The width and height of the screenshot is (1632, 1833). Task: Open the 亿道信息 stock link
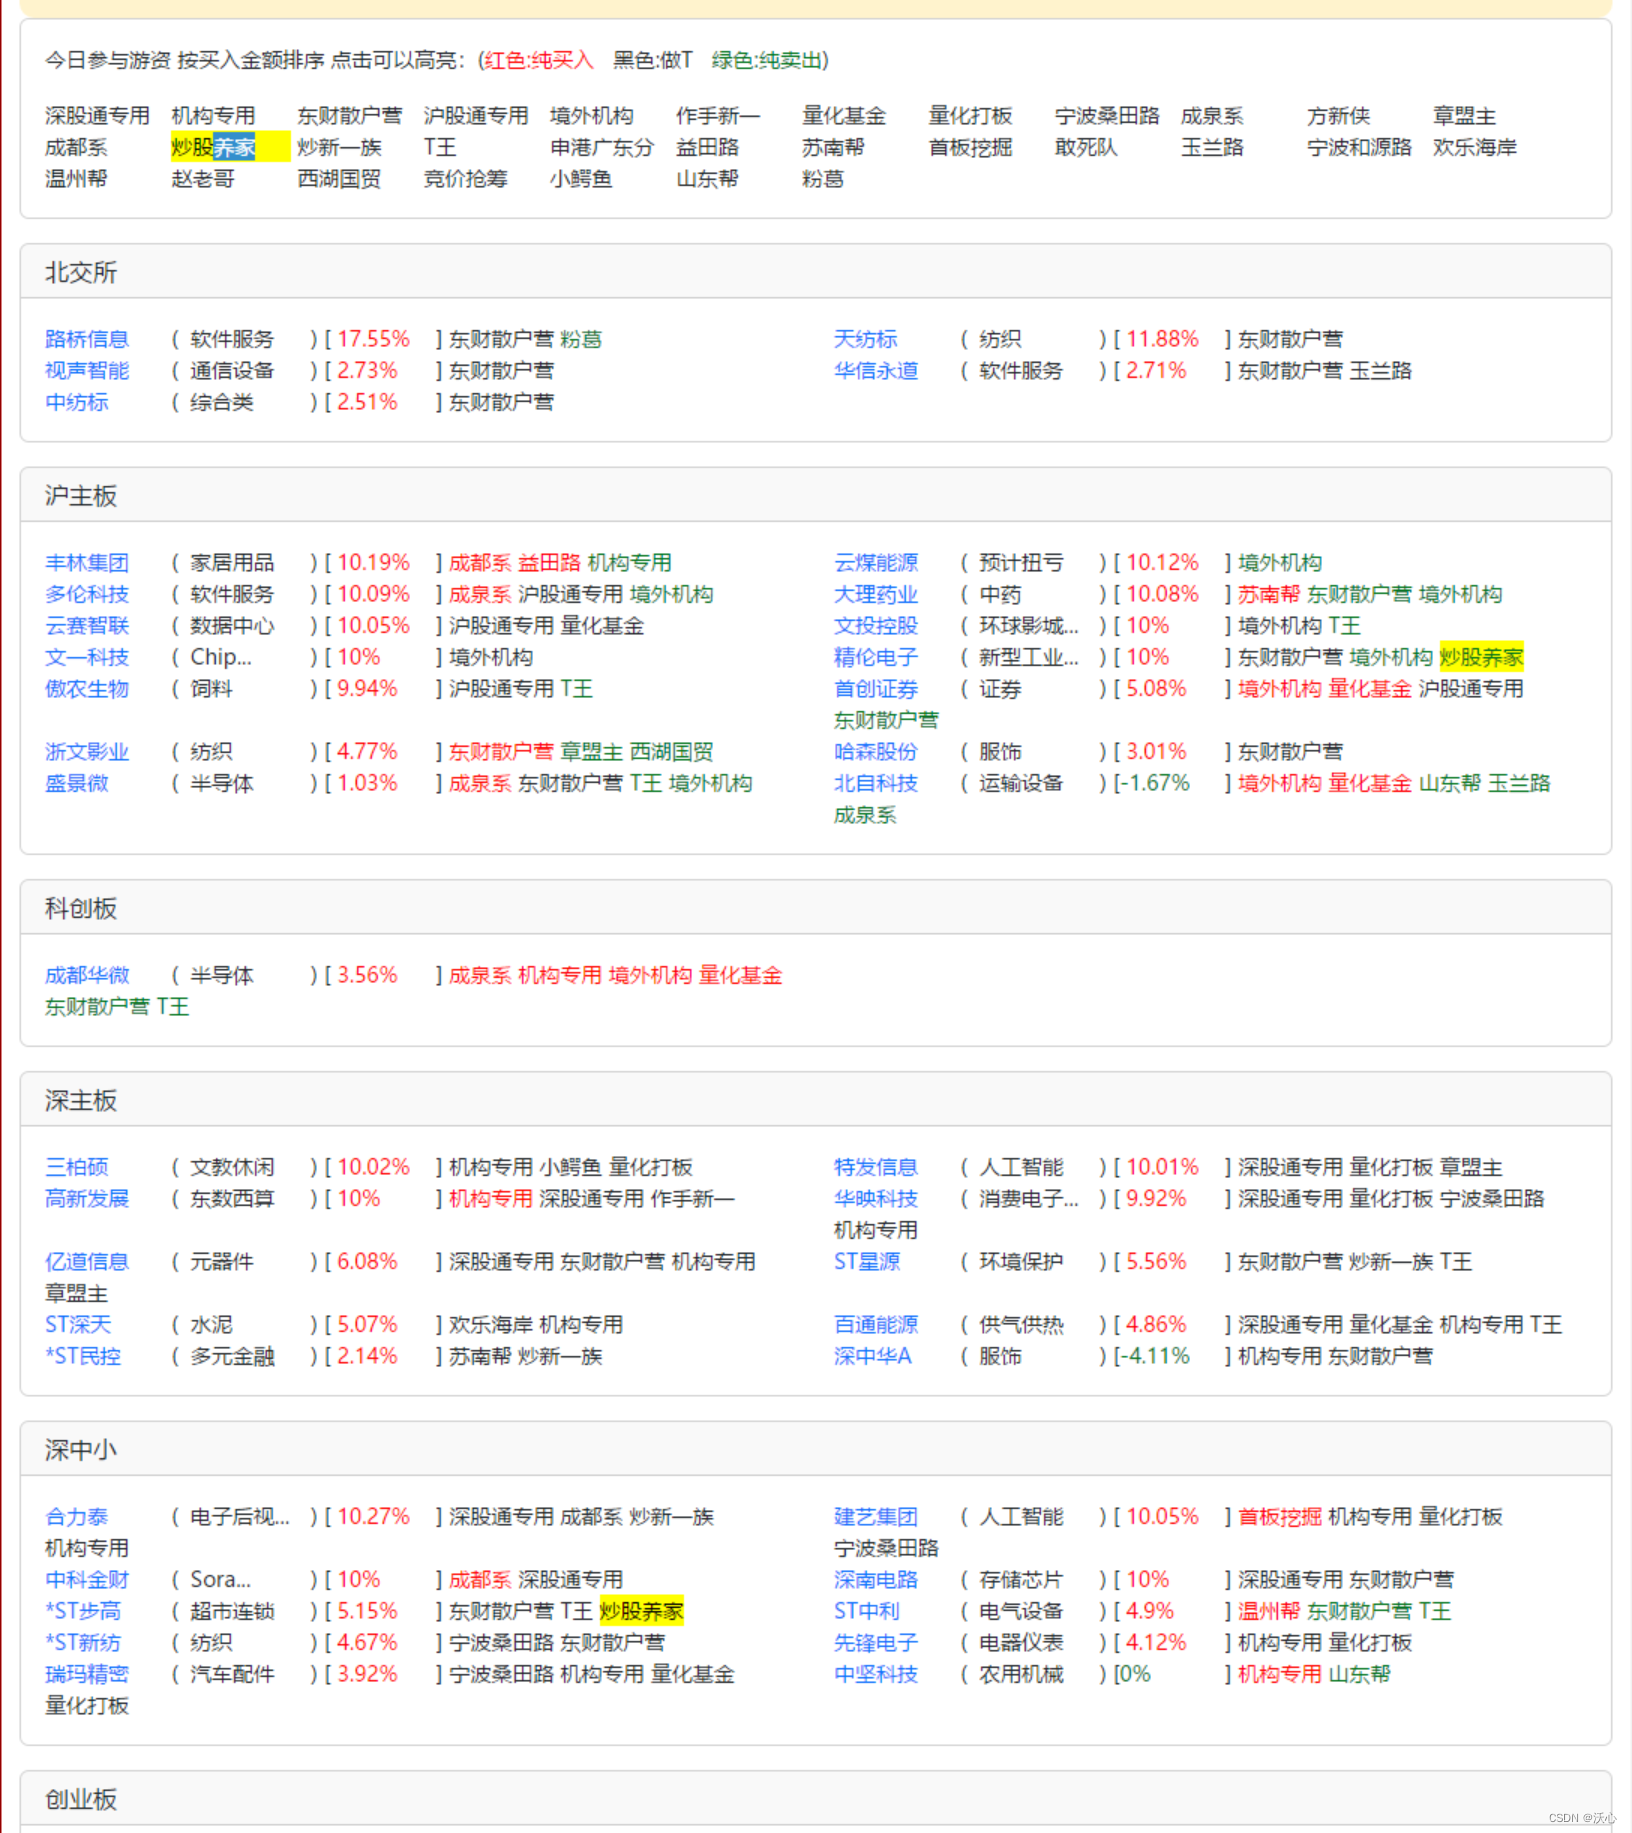pyautogui.click(x=87, y=1261)
